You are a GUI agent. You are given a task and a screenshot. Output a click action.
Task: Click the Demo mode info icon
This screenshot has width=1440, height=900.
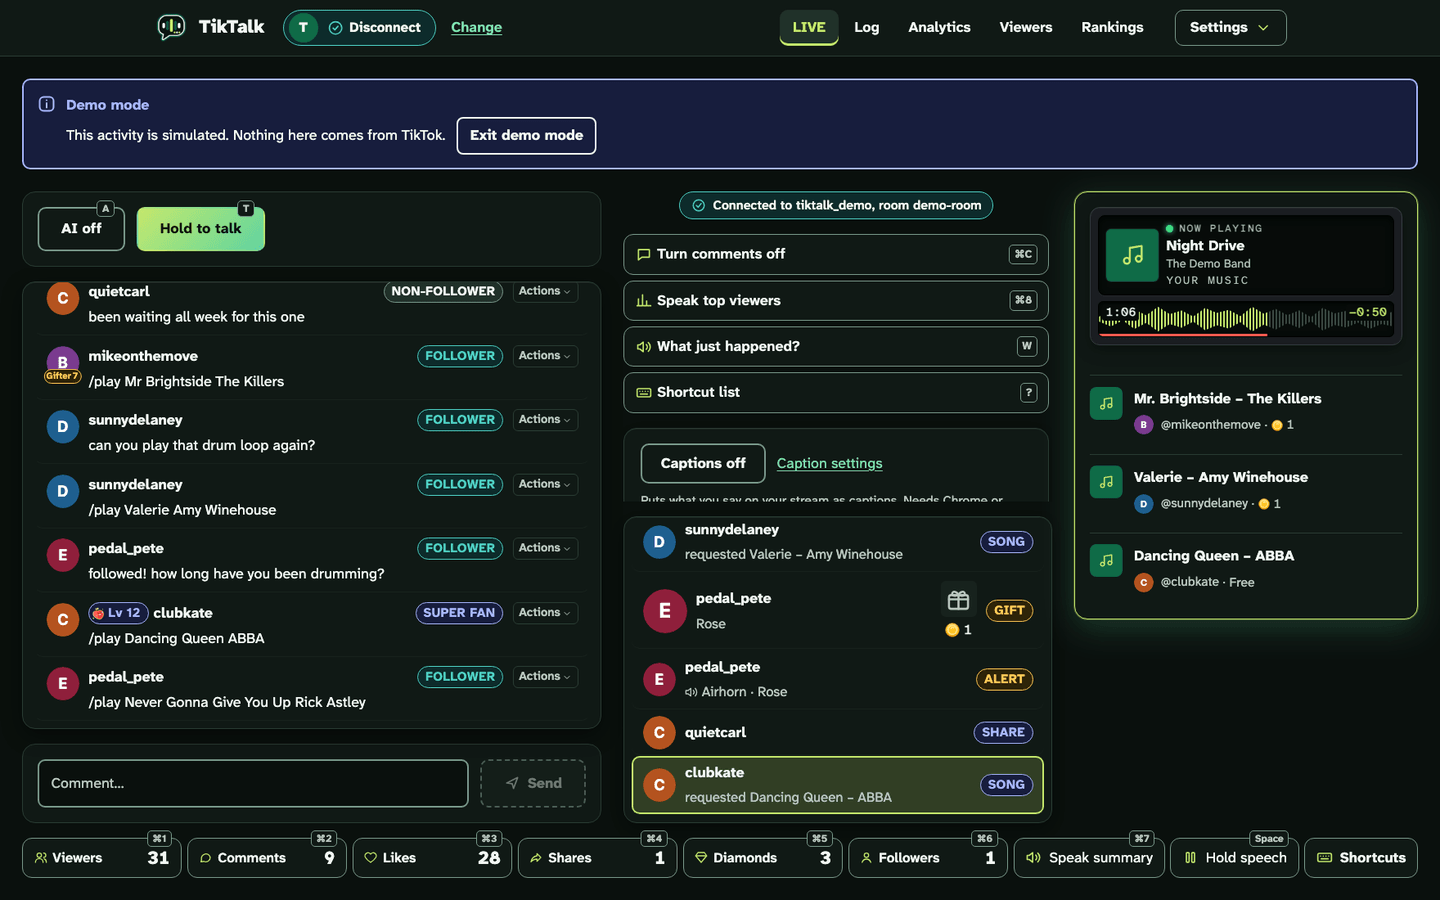(46, 104)
